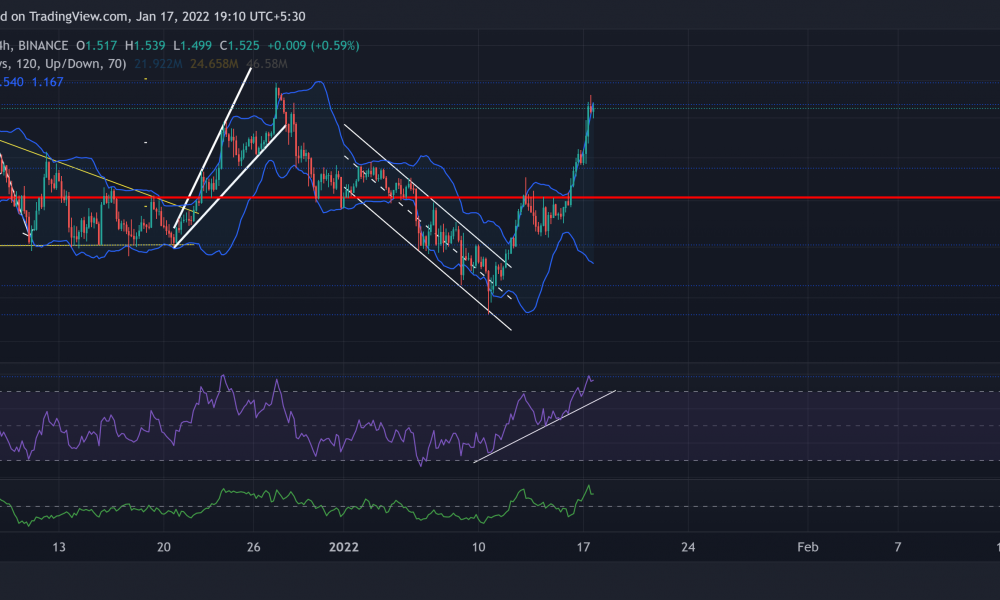Click the low price value L1.499
The height and width of the screenshot is (600, 1000).
pos(193,46)
